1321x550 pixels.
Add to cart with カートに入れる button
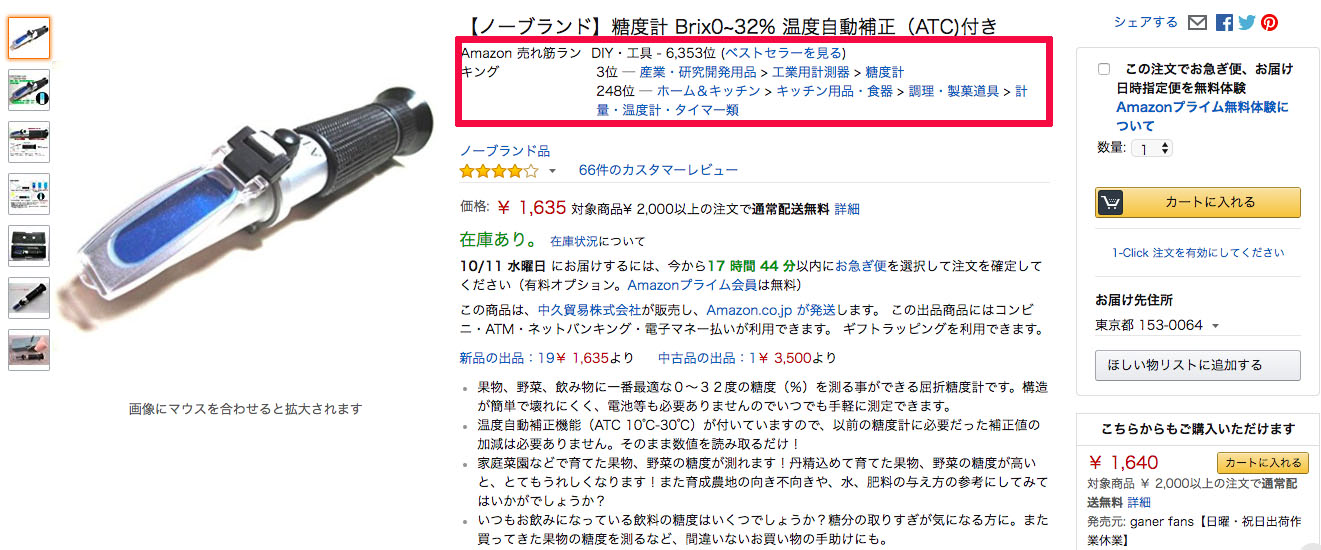coord(1198,202)
